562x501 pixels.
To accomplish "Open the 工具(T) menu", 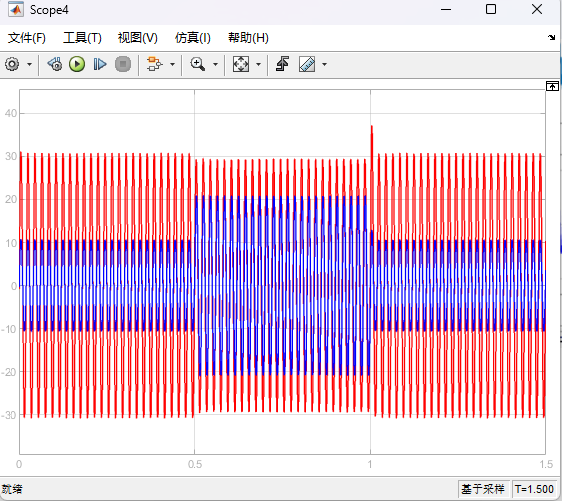I will (x=82, y=38).
